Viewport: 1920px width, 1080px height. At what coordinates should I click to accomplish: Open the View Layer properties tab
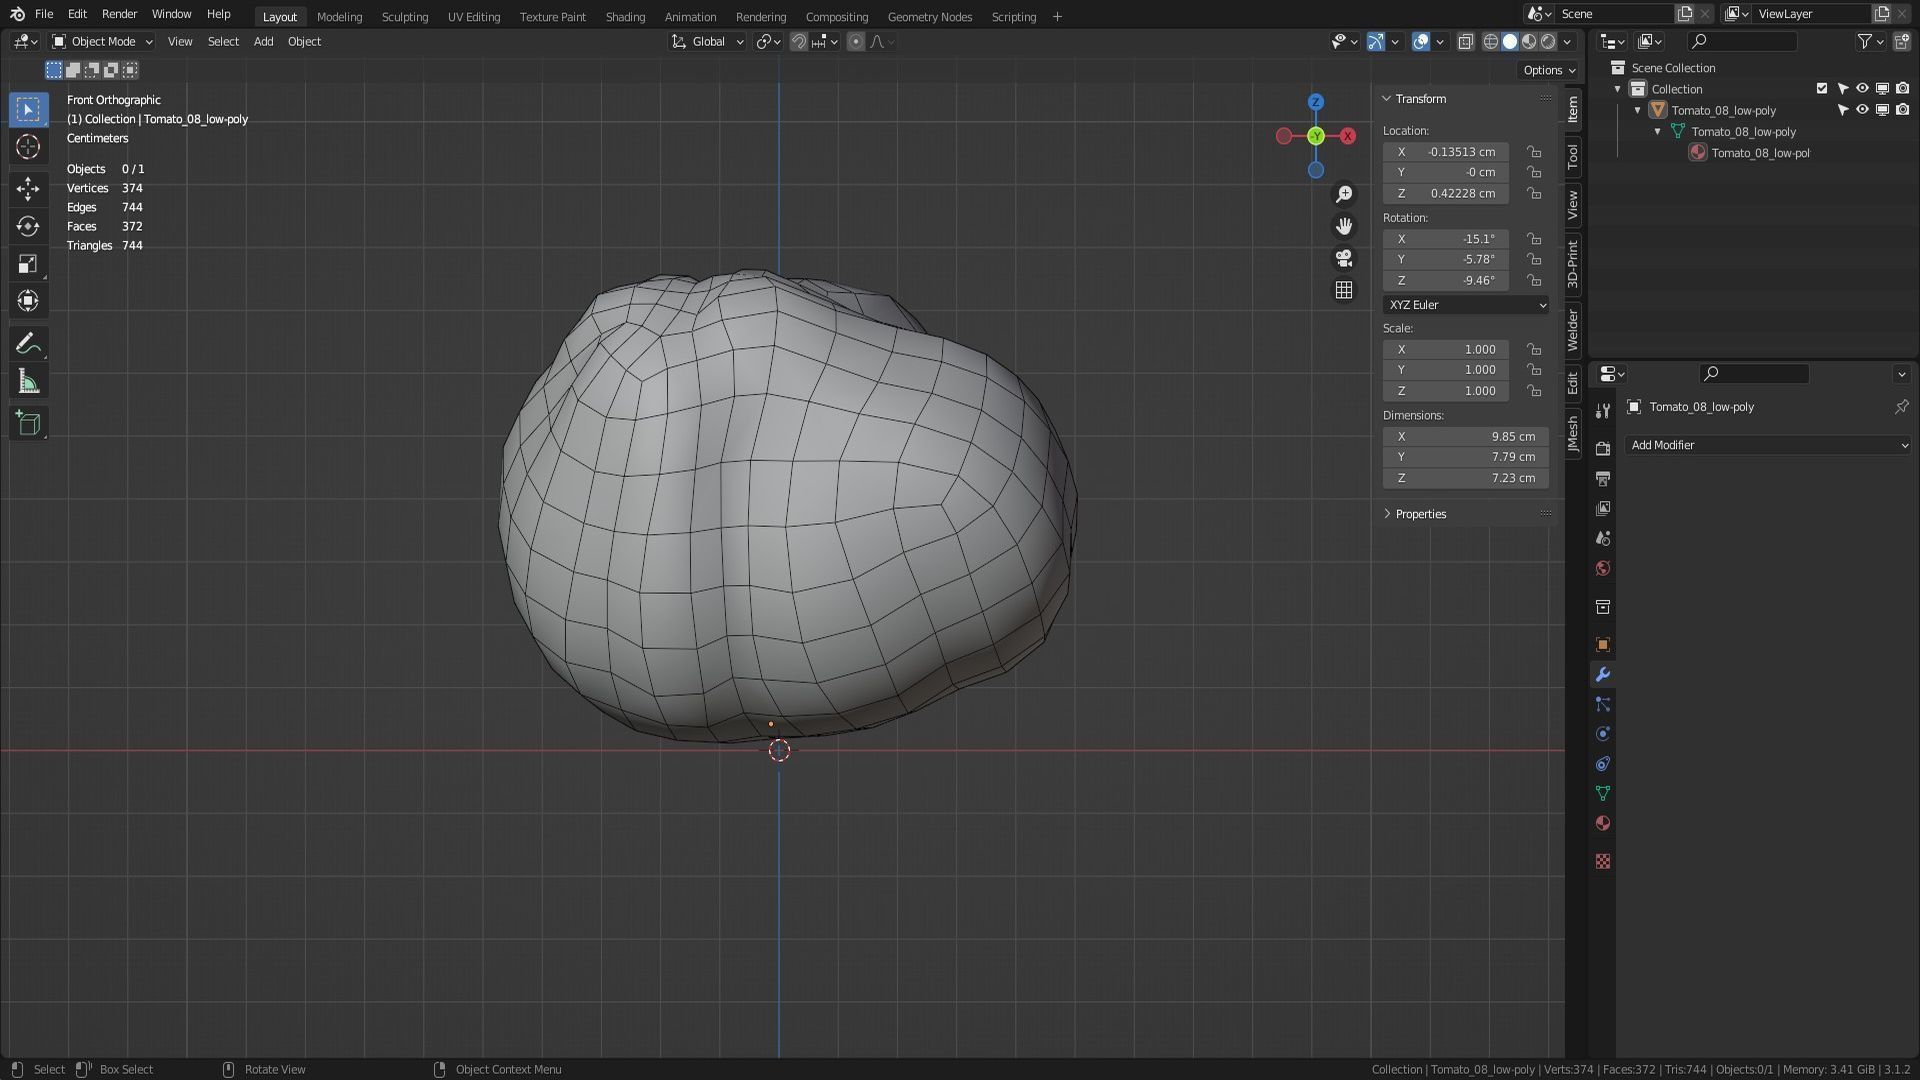(1603, 509)
